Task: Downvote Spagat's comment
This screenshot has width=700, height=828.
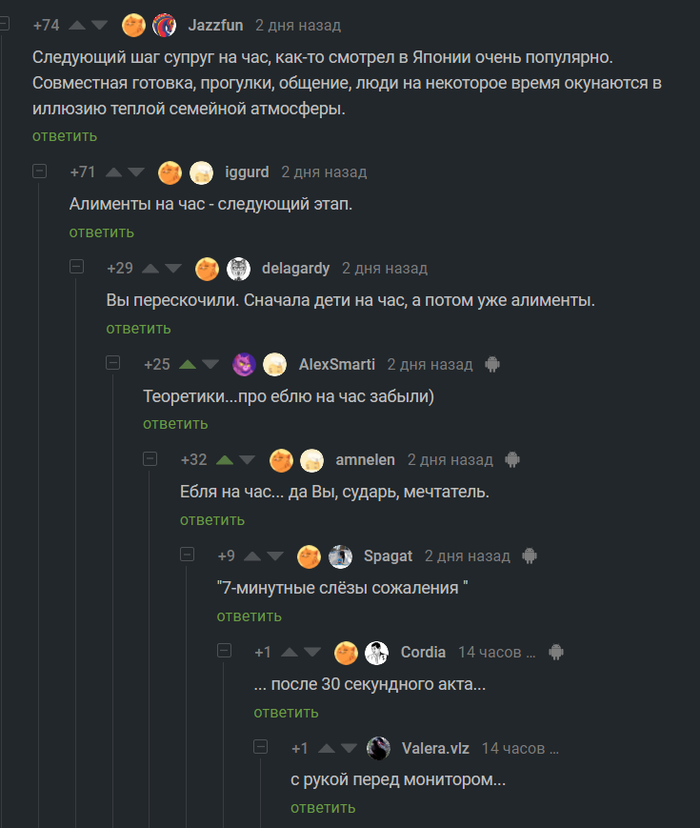Action: [x=276, y=556]
